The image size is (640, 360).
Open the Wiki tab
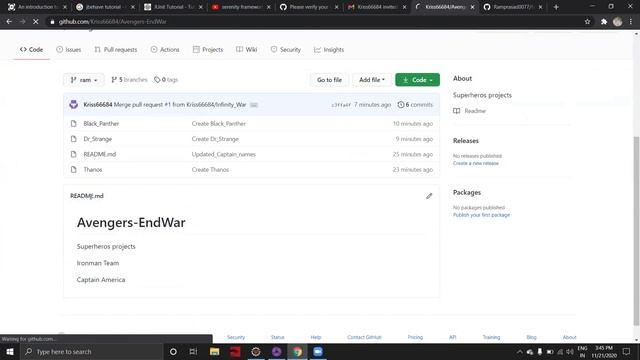247,49
